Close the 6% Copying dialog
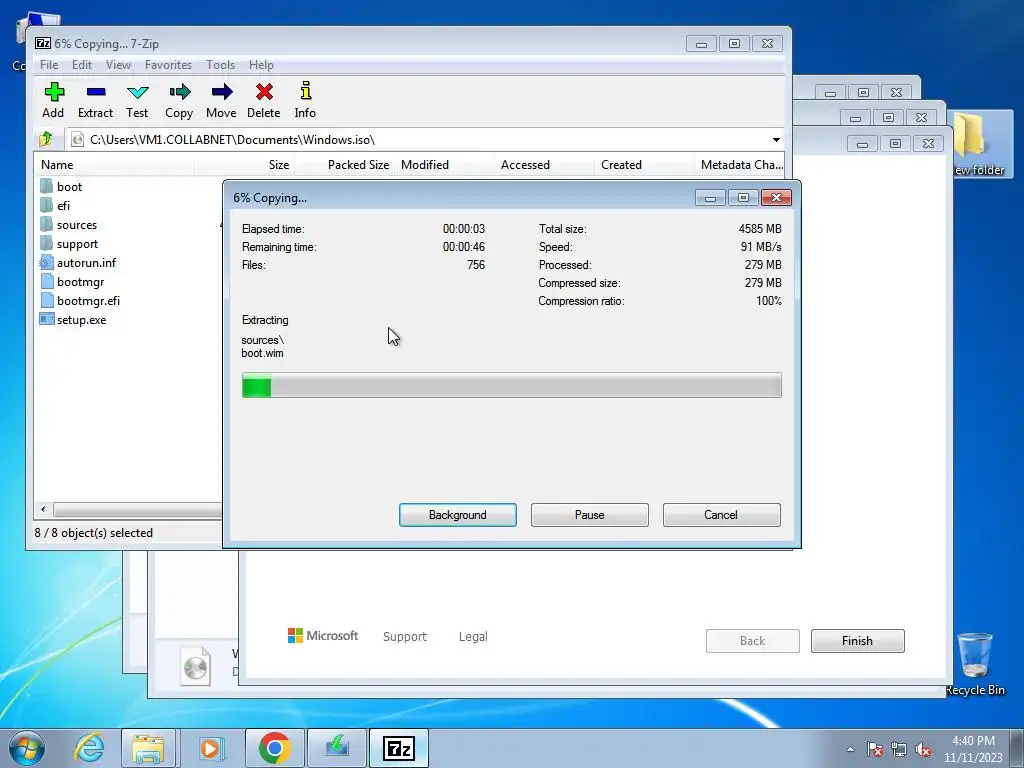 pyautogui.click(x=776, y=197)
